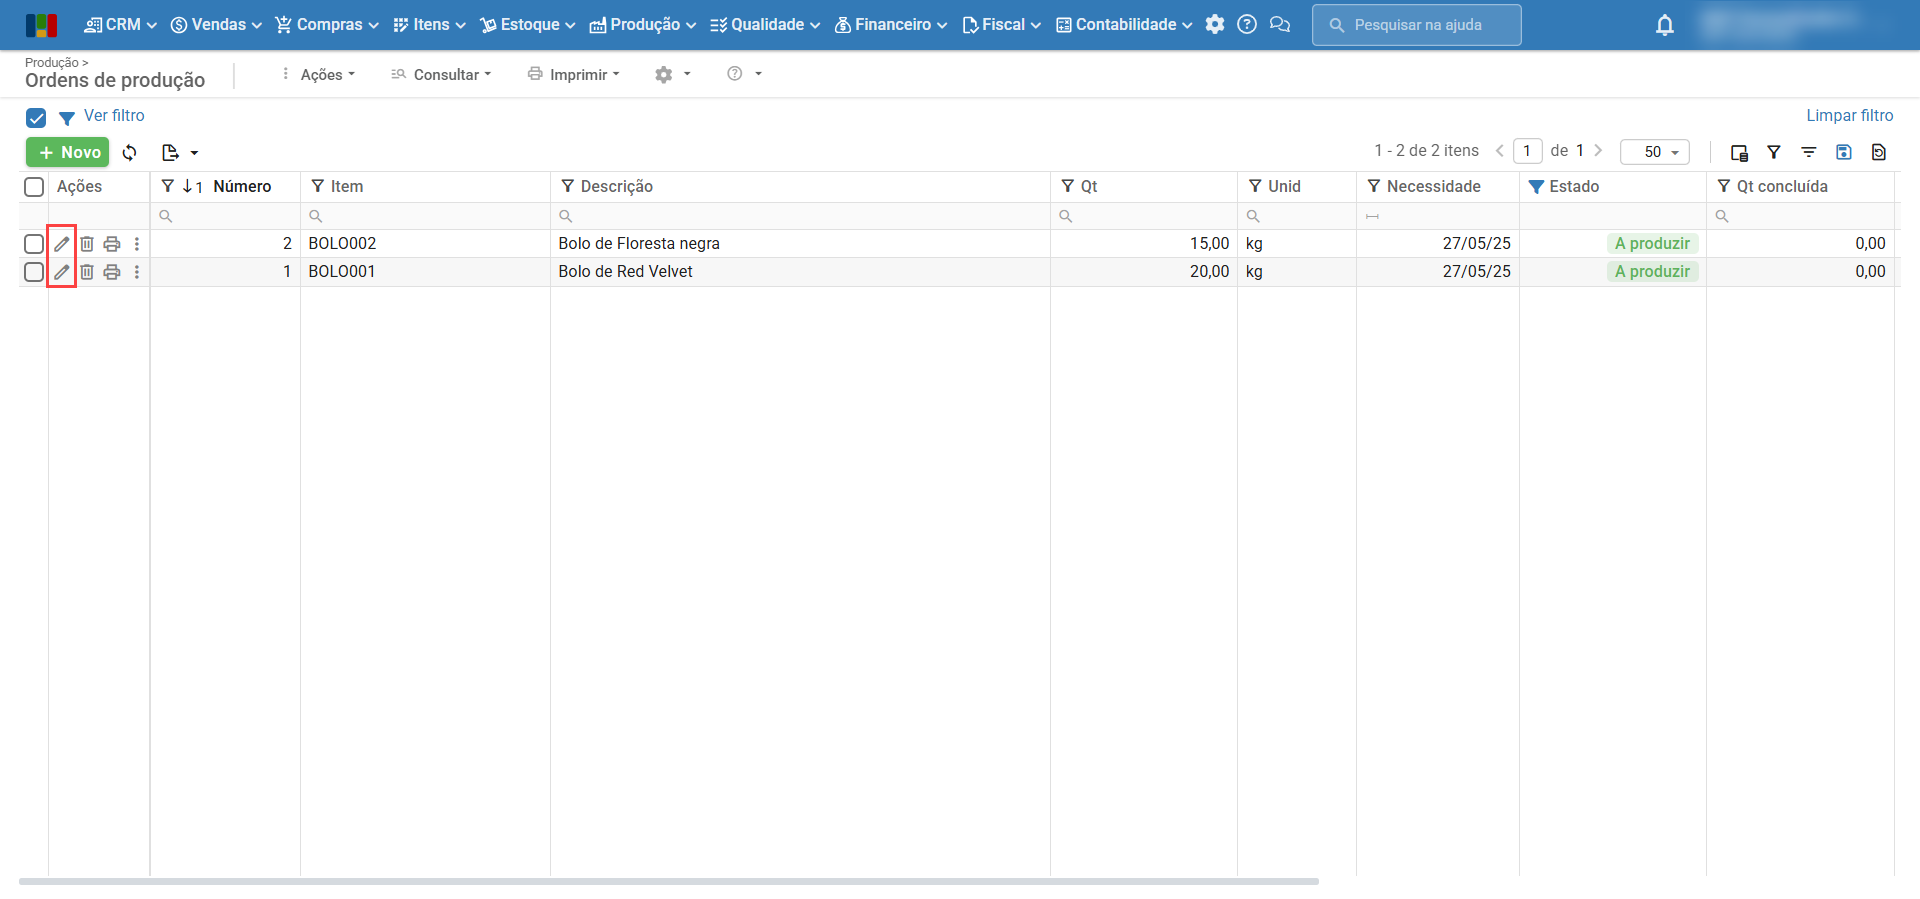Print order BOLO0002 using printer icon
1920x899 pixels.
(112, 244)
